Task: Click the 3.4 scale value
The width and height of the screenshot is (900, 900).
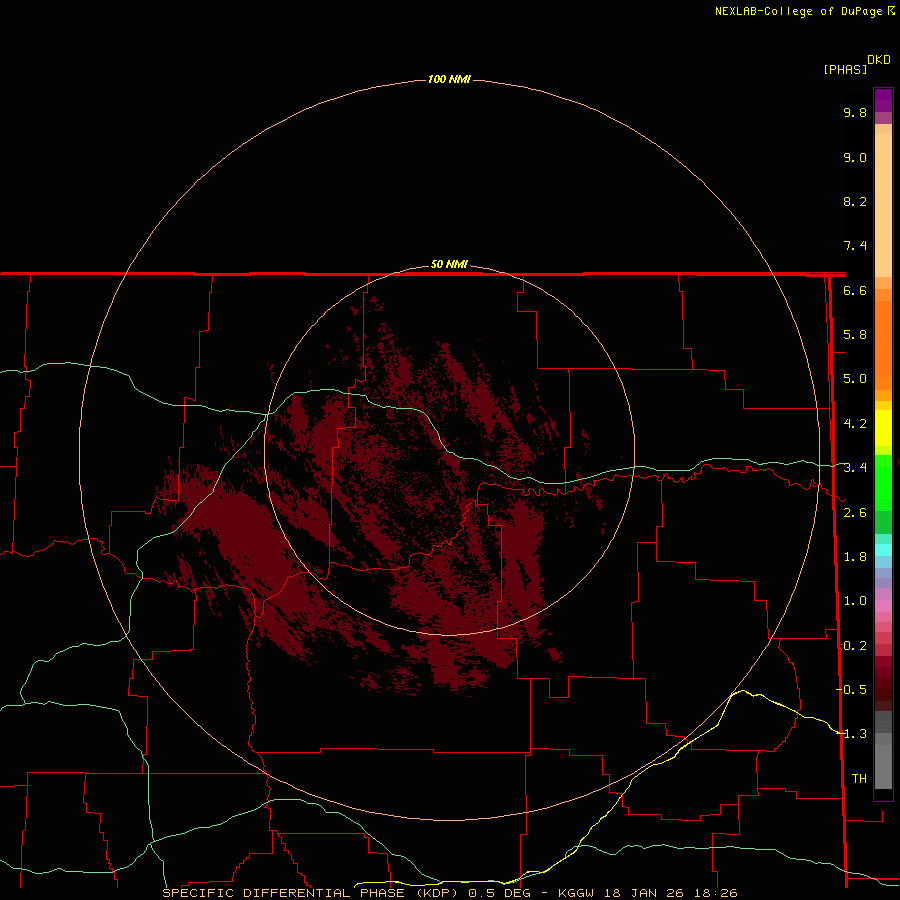Action: click(855, 468)
